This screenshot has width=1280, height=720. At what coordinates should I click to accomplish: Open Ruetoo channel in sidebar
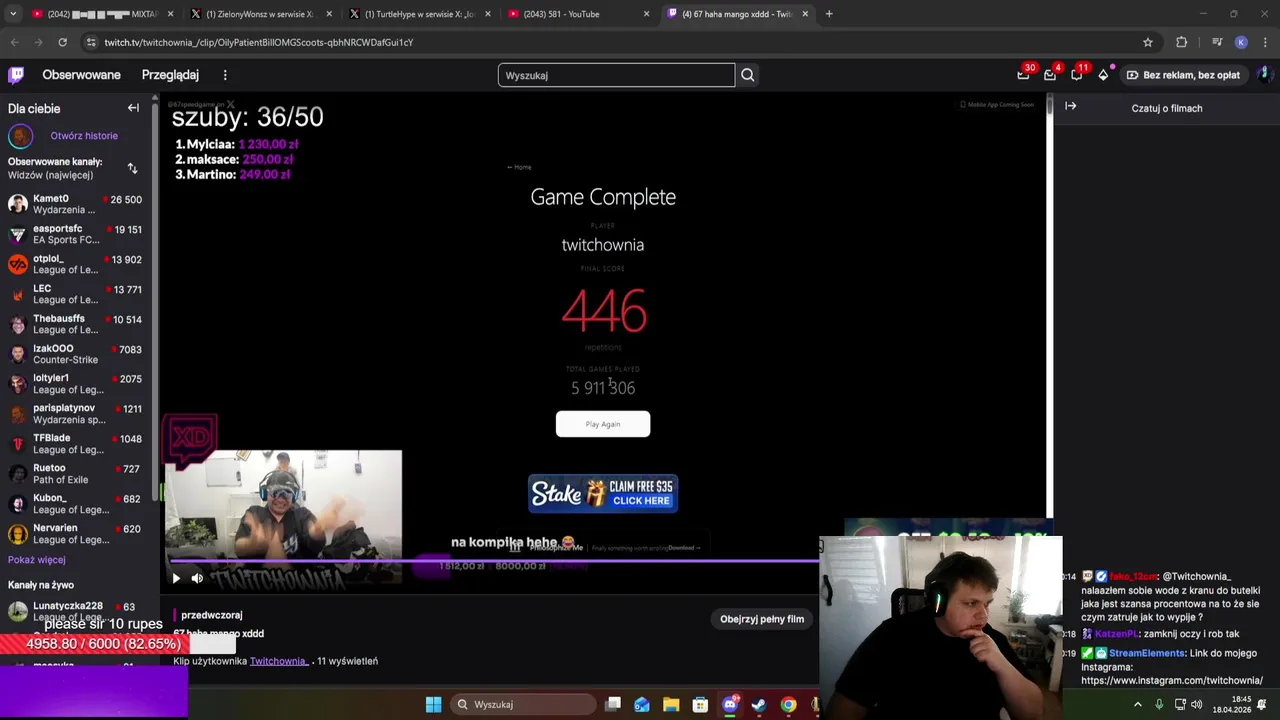click(76, 473)
